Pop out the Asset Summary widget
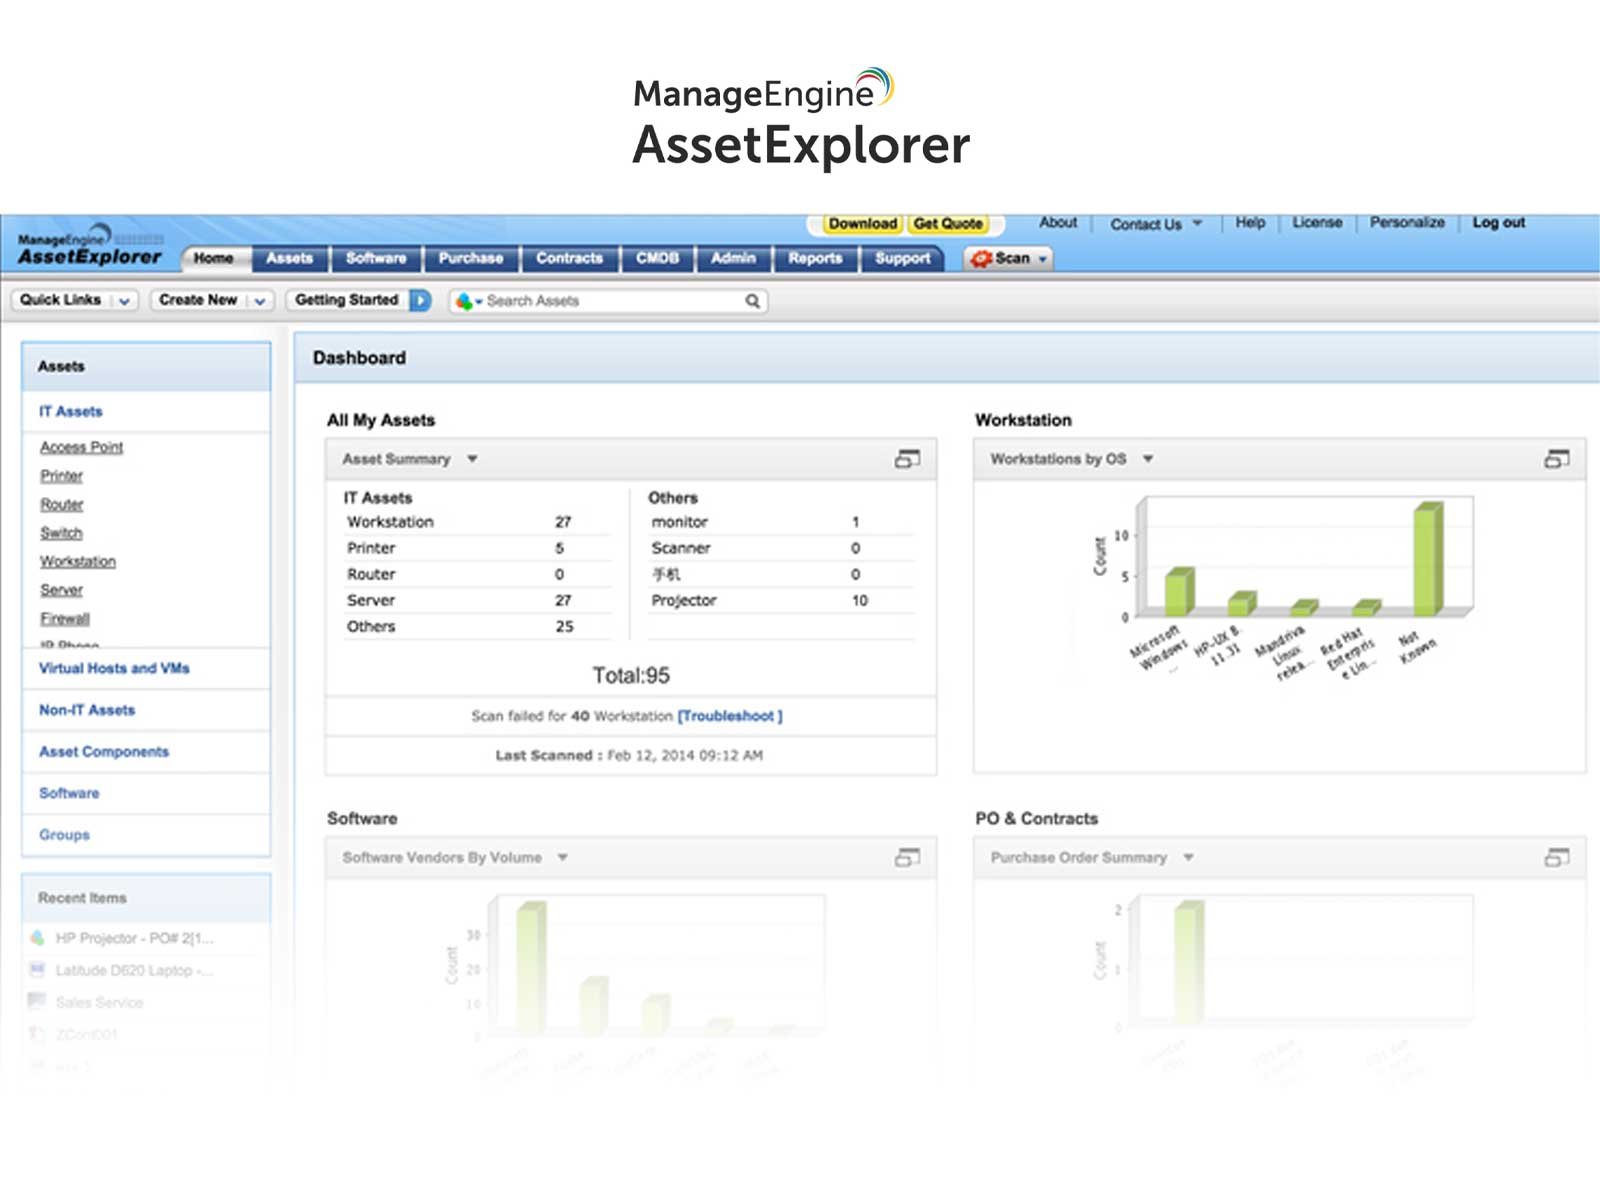Screen dimensions: 1600x1178 [907, 459]
